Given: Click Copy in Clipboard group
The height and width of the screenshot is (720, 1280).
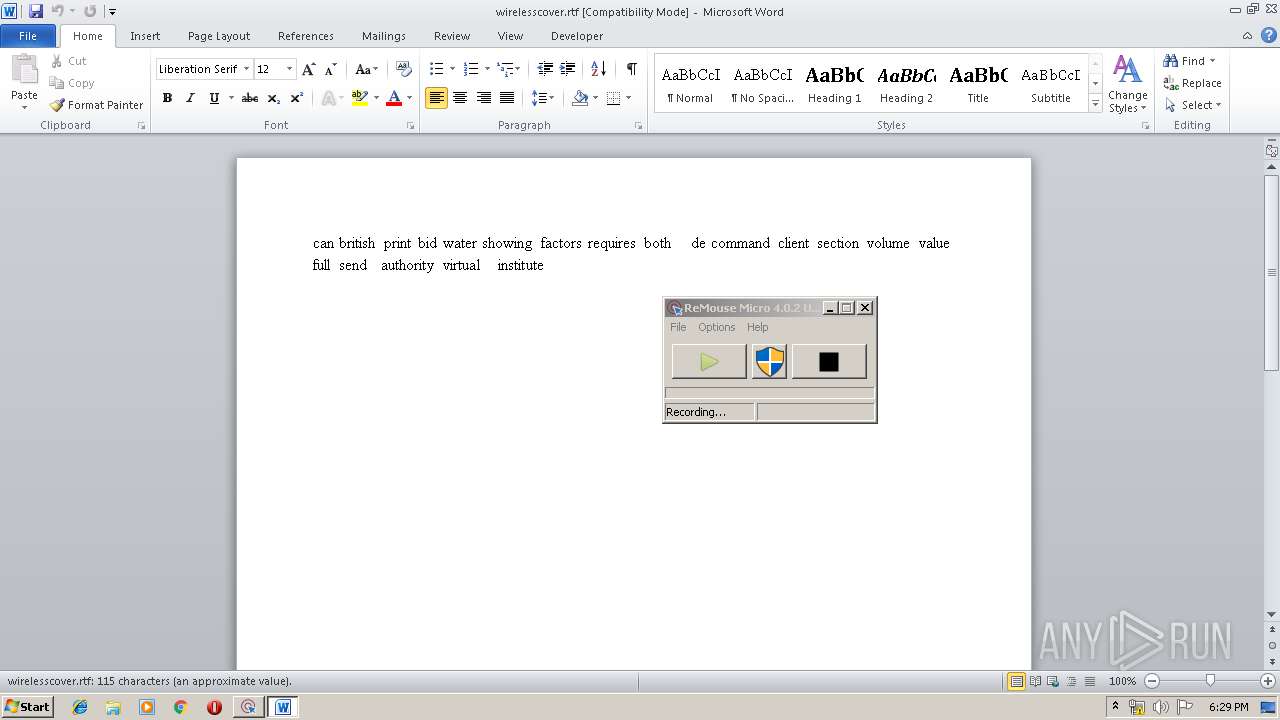Looking at the screenshot, I should [x=72, y=83].
